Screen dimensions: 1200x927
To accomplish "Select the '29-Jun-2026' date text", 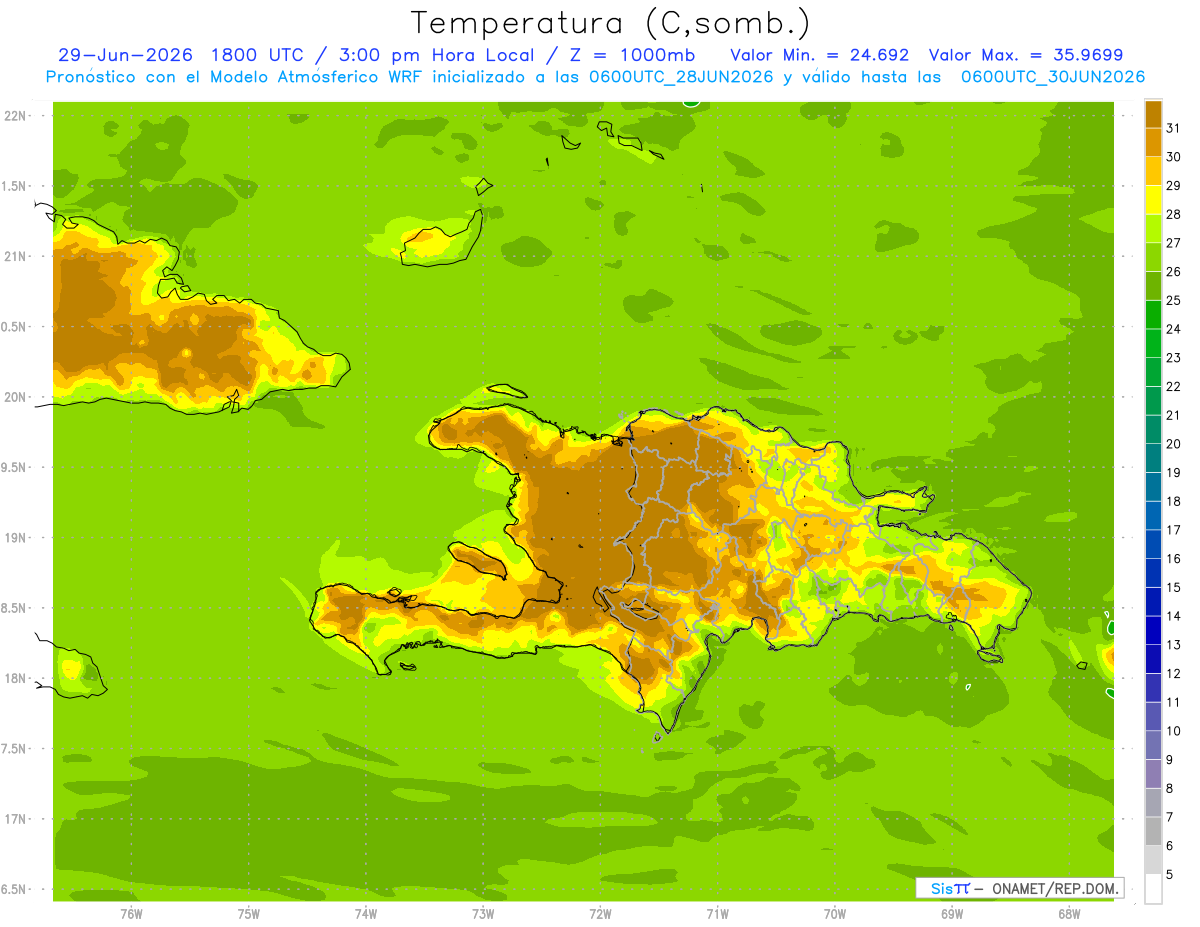I will tap(125, 55).
